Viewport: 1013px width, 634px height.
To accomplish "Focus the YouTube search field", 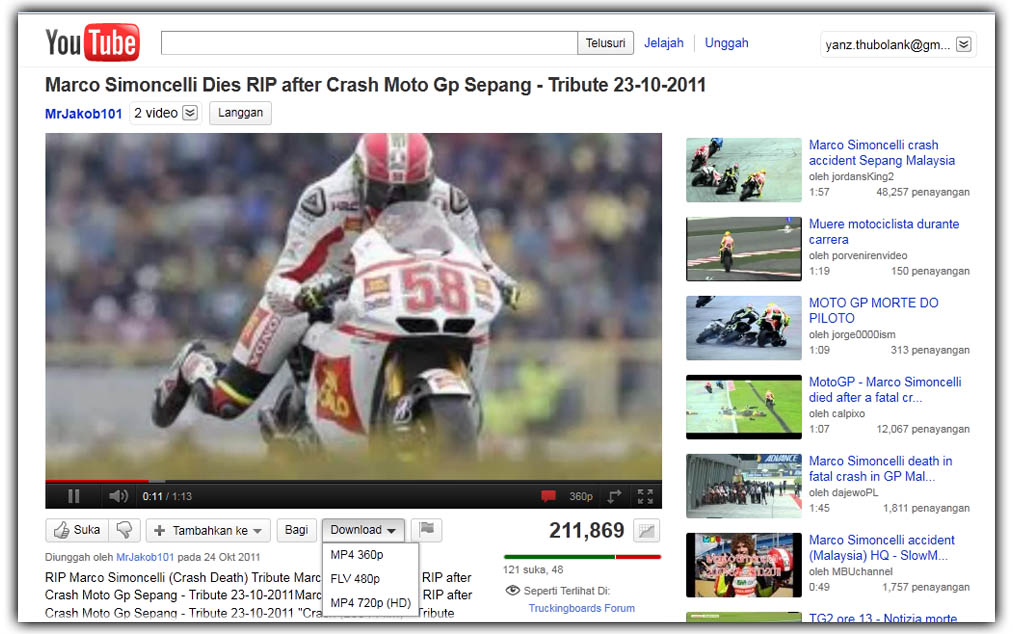I will coord(369,43).
